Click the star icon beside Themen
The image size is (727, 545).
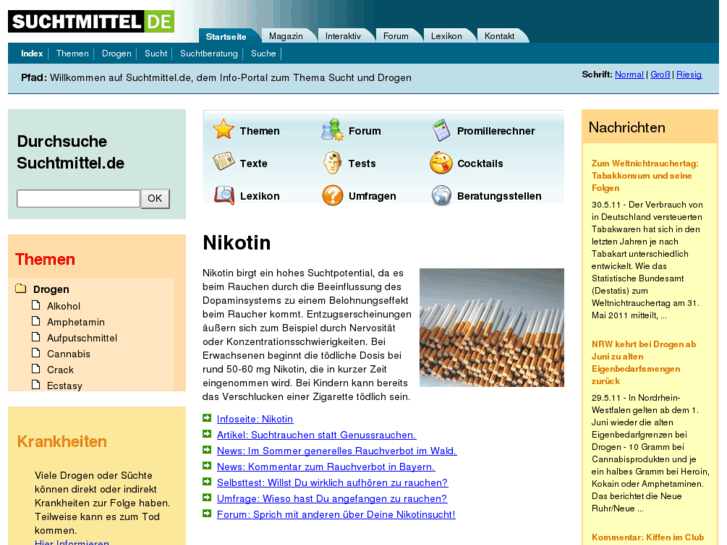(223, 130)
